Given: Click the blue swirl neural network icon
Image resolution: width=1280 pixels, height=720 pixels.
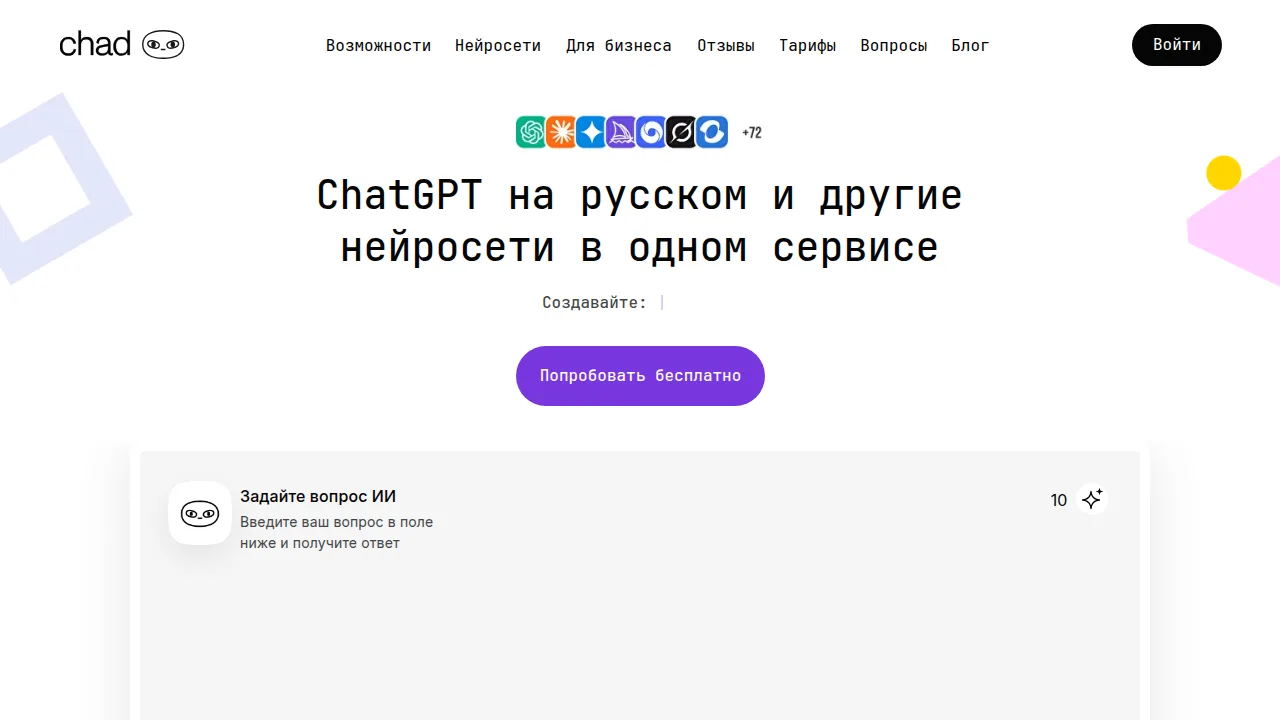Looking at the screenshot, I should tap(651, 132).
